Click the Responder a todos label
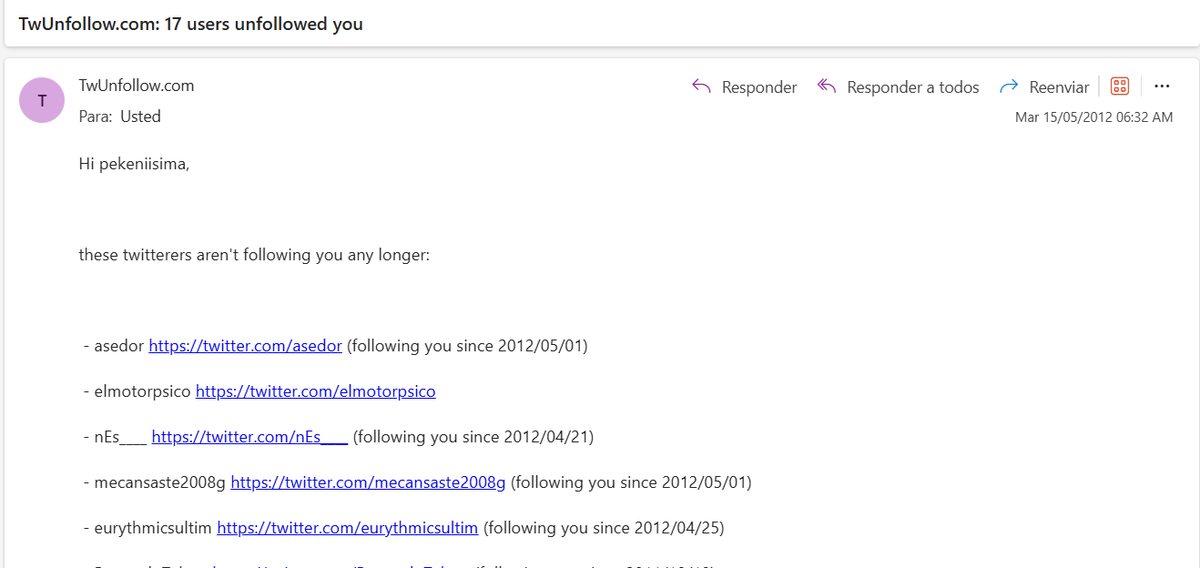Image resolution: width=1200 pixels, height=568 pixels. coord(913,87)
